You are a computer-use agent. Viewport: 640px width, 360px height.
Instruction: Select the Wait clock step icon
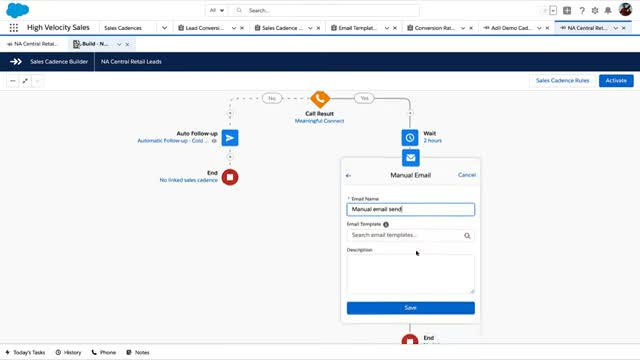(410, 138)
